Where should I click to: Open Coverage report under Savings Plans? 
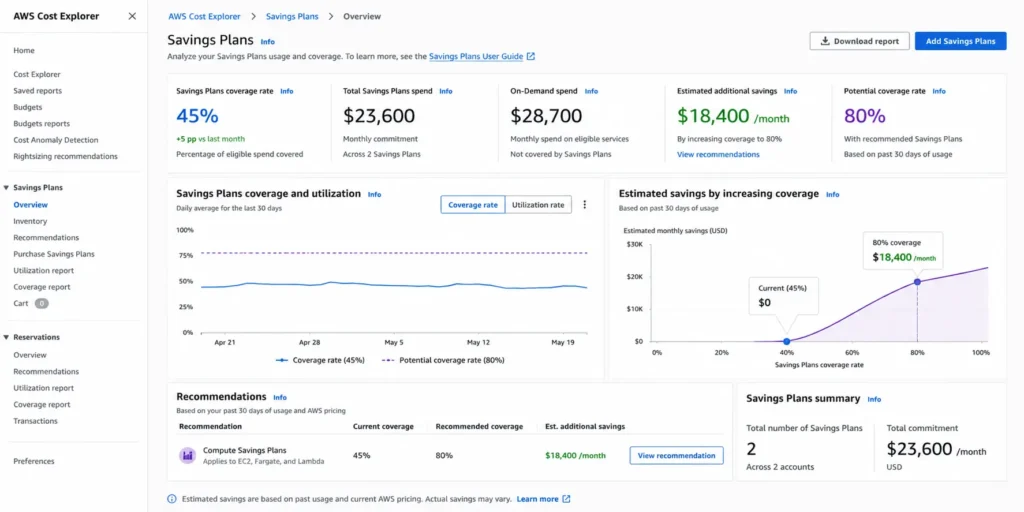point(42,287)
